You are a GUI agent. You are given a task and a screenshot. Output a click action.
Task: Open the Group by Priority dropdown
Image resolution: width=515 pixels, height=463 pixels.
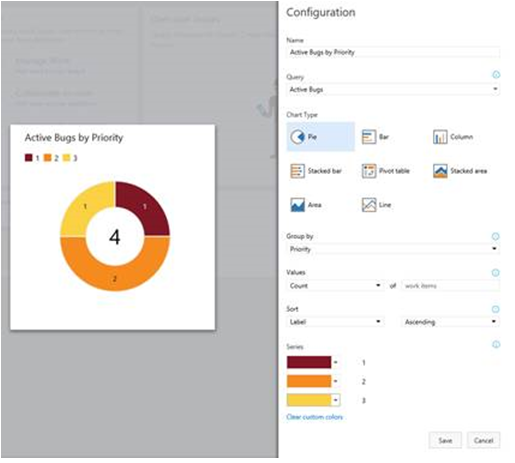pyautogui.click(x=393, y=249)
